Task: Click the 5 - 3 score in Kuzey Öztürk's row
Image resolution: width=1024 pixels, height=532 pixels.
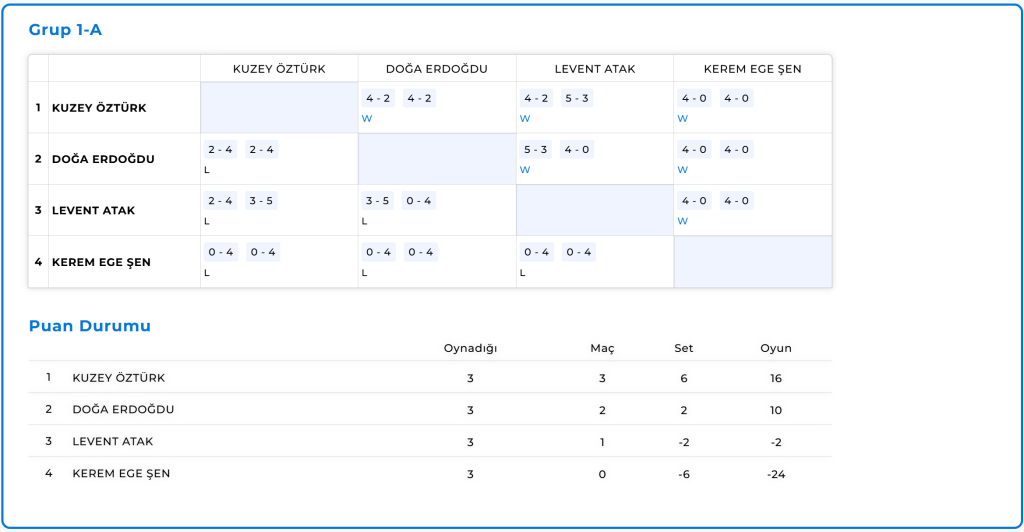Action: click(577, 98)
